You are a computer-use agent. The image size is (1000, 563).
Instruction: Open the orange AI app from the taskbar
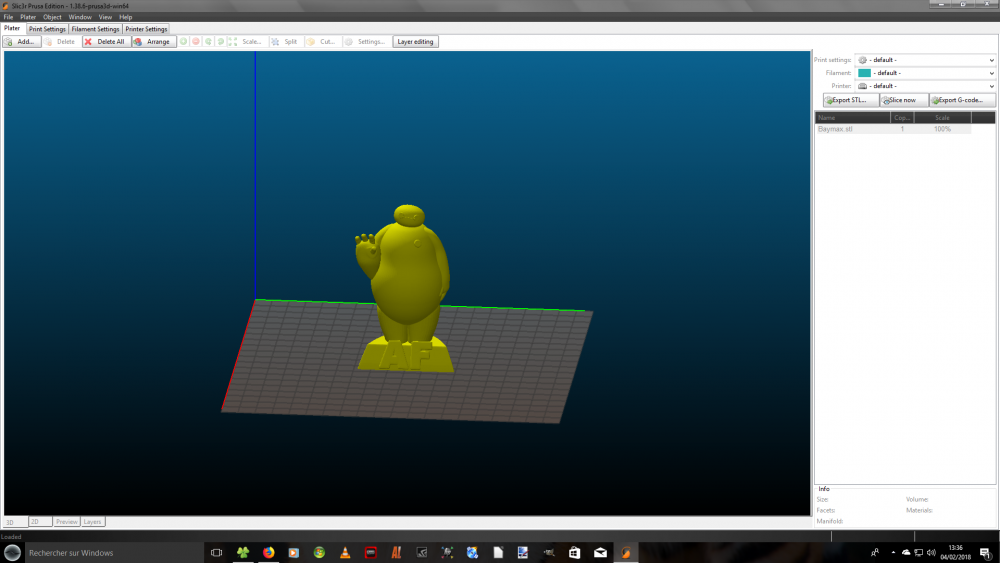coord(396,553)
